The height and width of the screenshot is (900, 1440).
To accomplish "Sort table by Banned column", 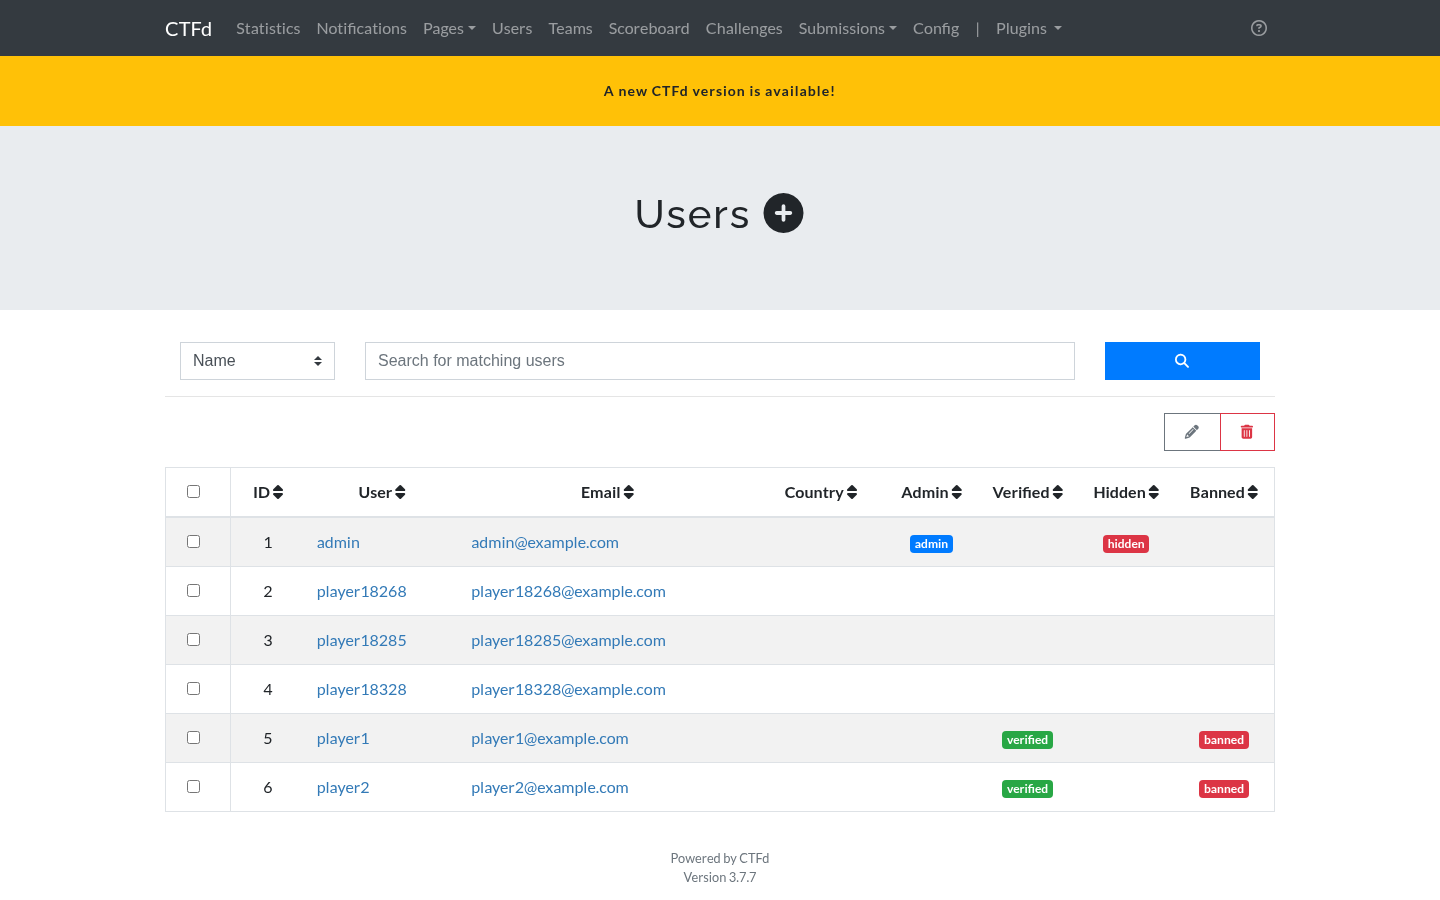I will (x=1224, y=492).
